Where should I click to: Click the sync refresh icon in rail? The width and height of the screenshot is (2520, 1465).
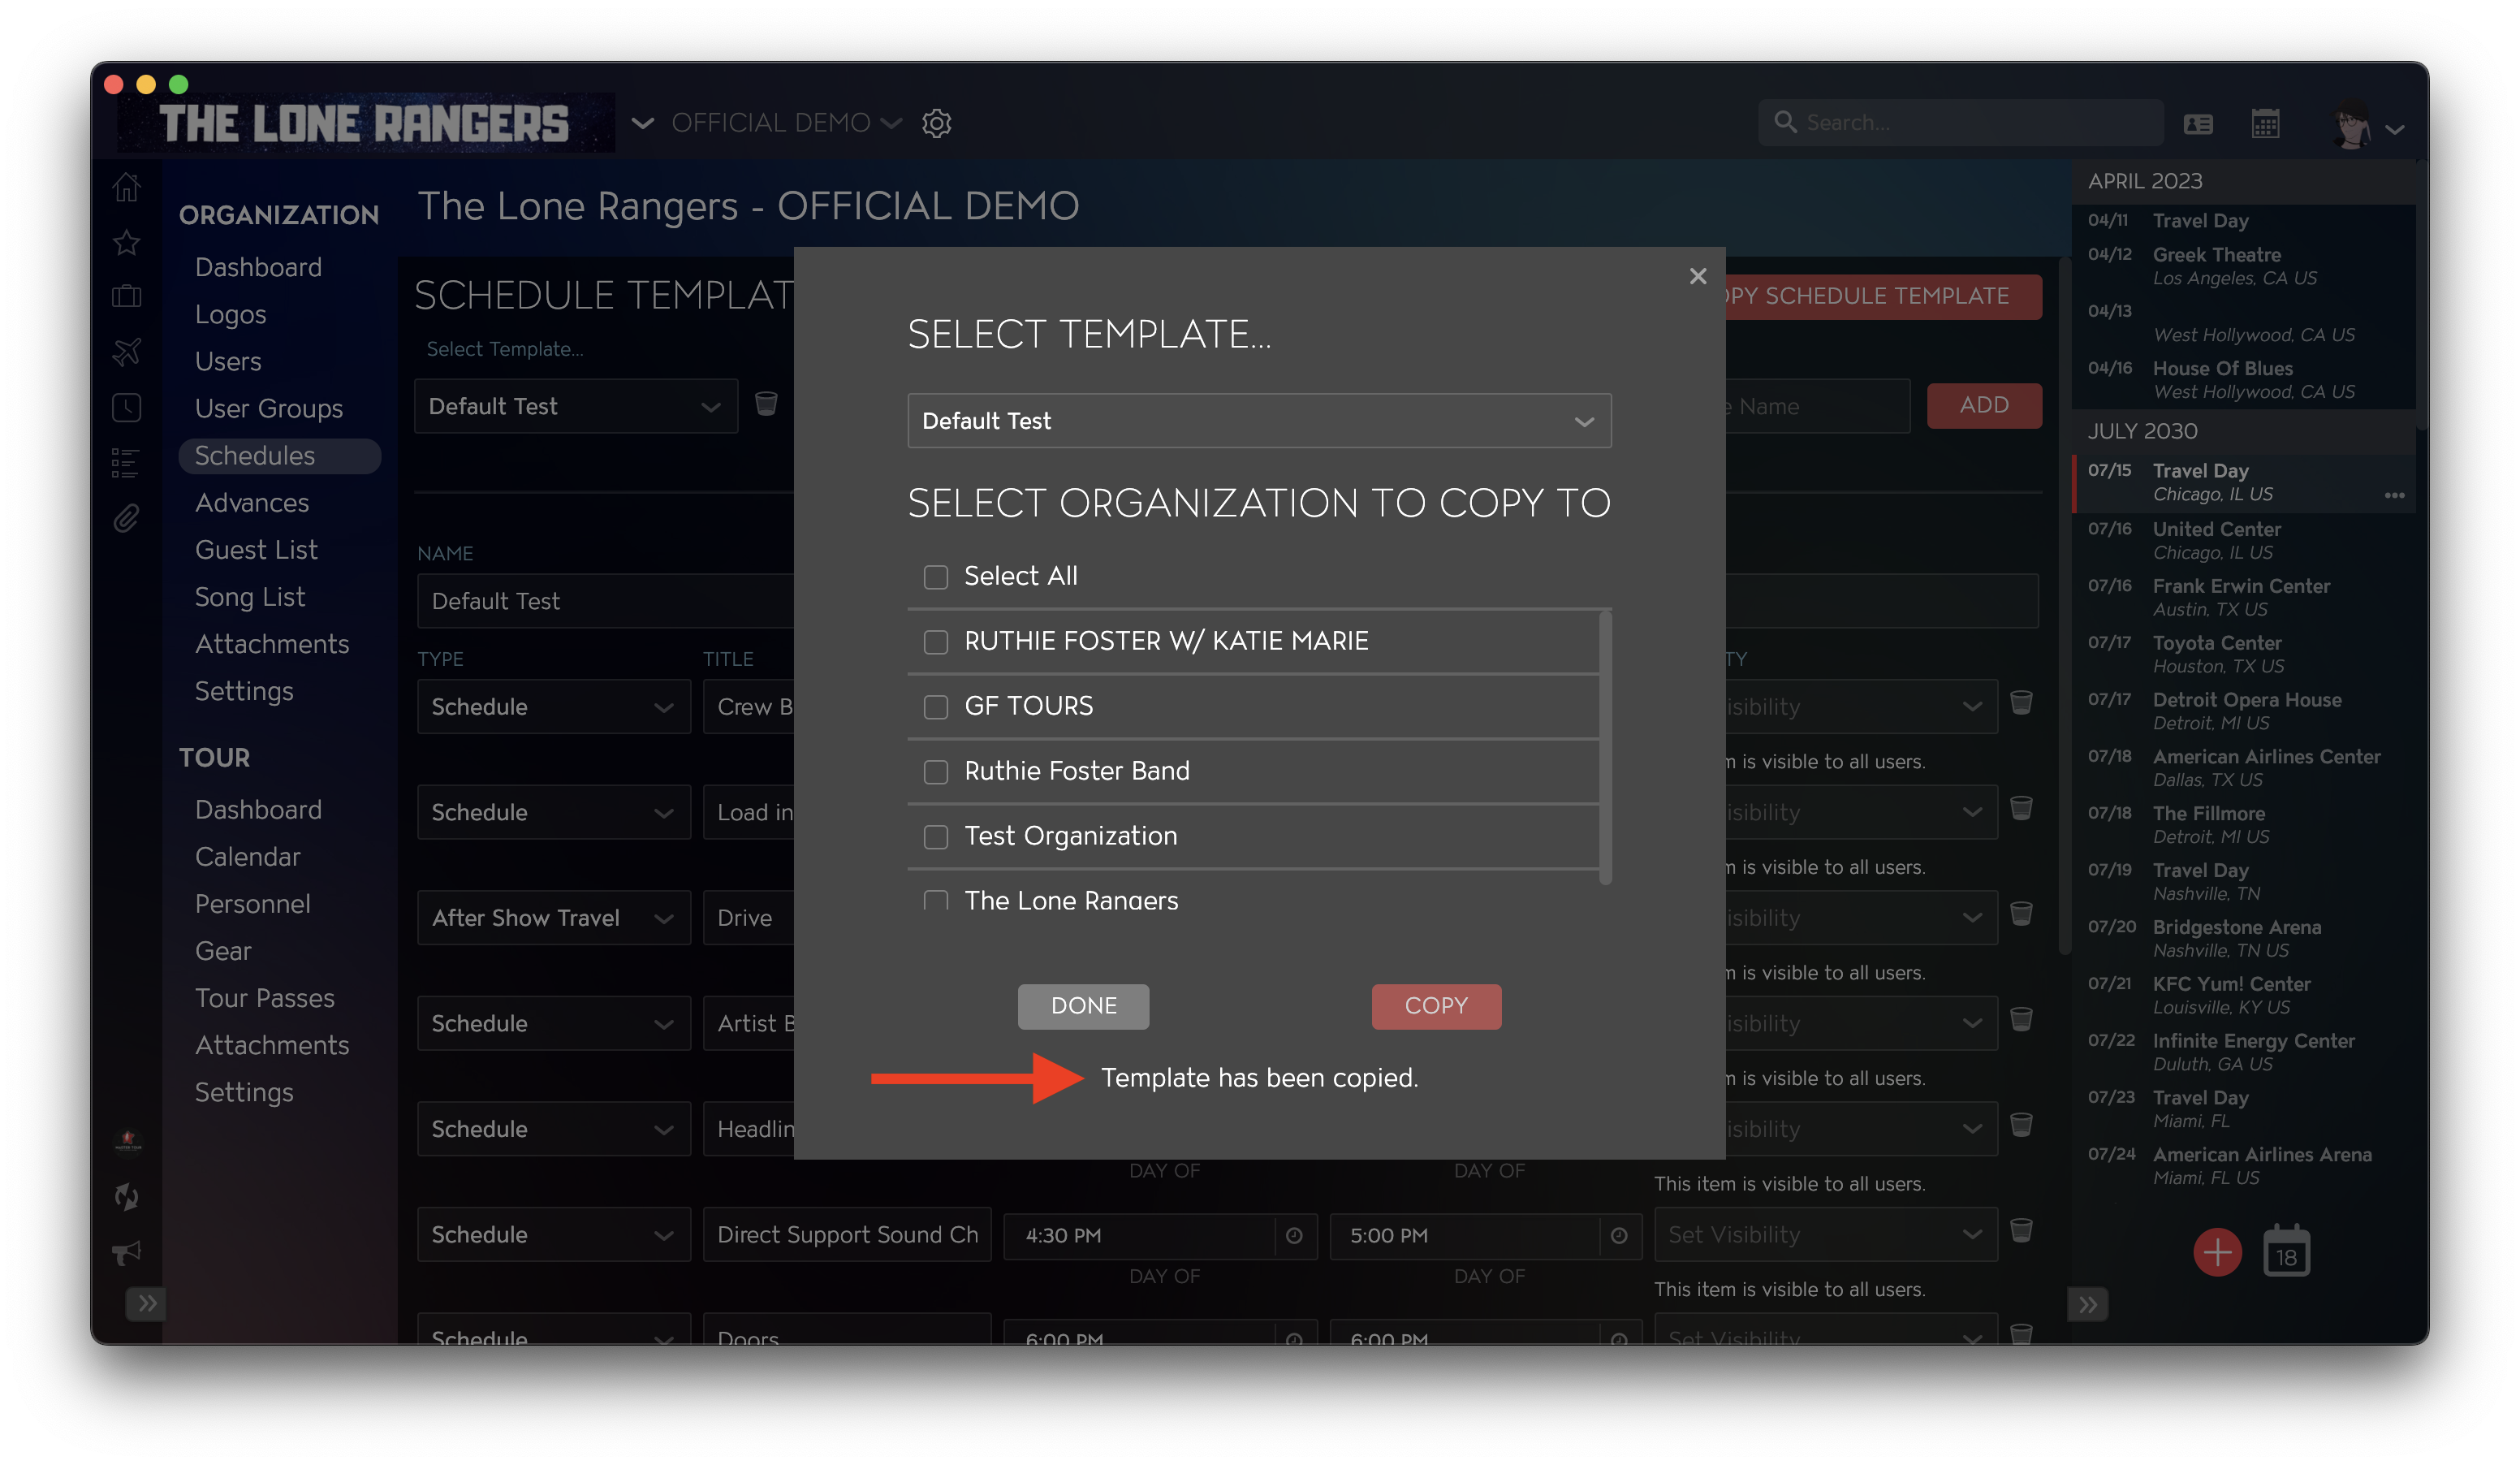point(127,1196)
